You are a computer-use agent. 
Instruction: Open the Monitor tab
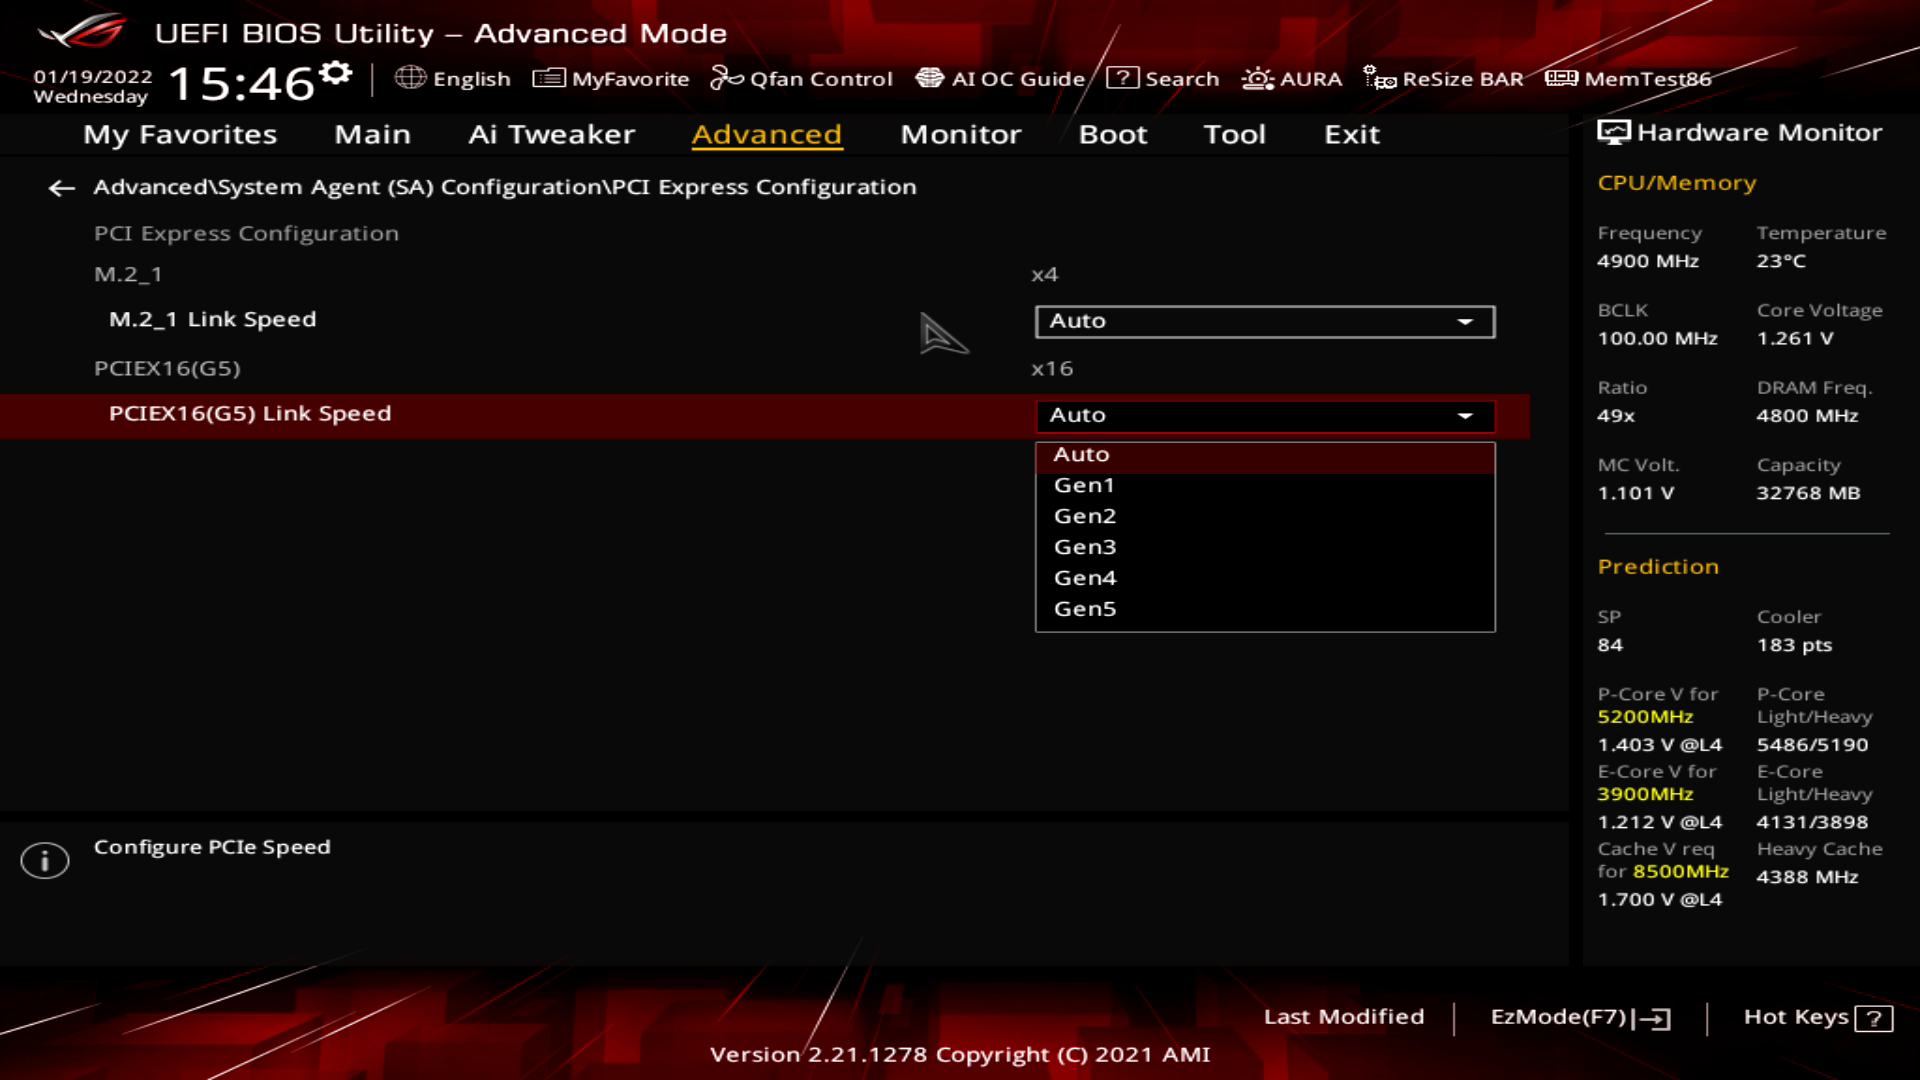(x=960, y=134)
